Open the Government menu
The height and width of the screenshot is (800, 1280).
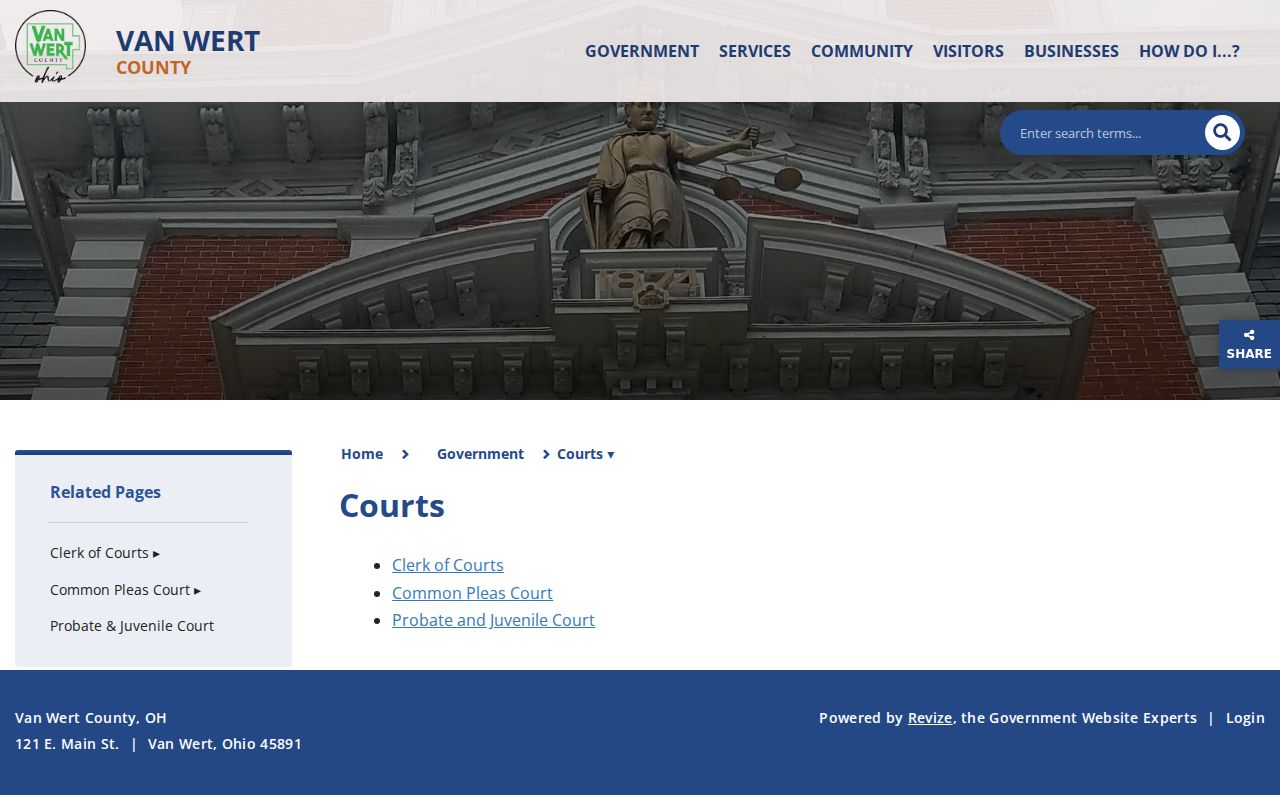point(642,51)
